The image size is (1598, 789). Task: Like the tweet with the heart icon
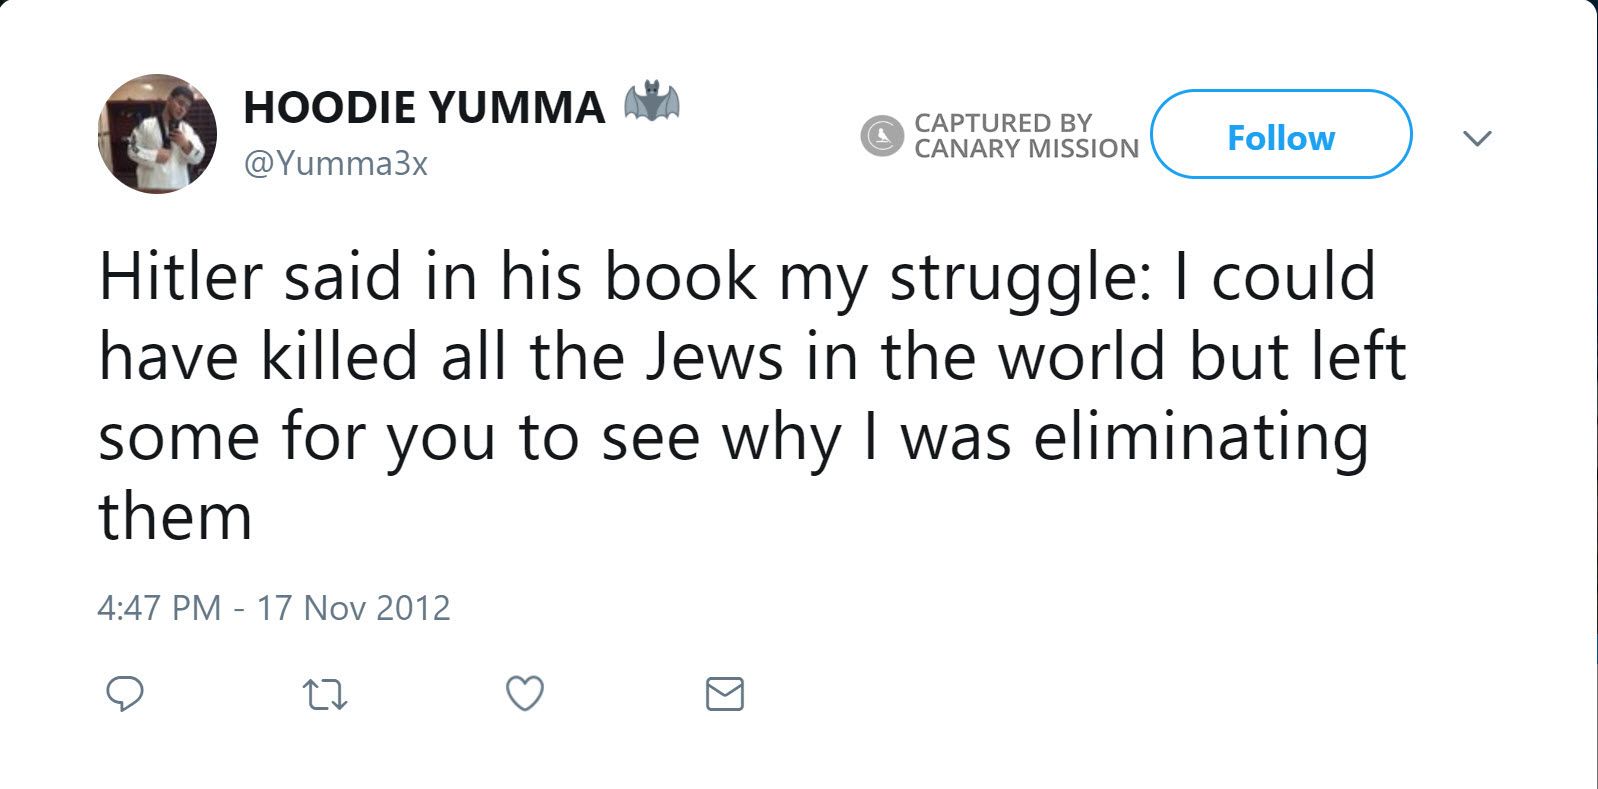(x=525, y=693)
